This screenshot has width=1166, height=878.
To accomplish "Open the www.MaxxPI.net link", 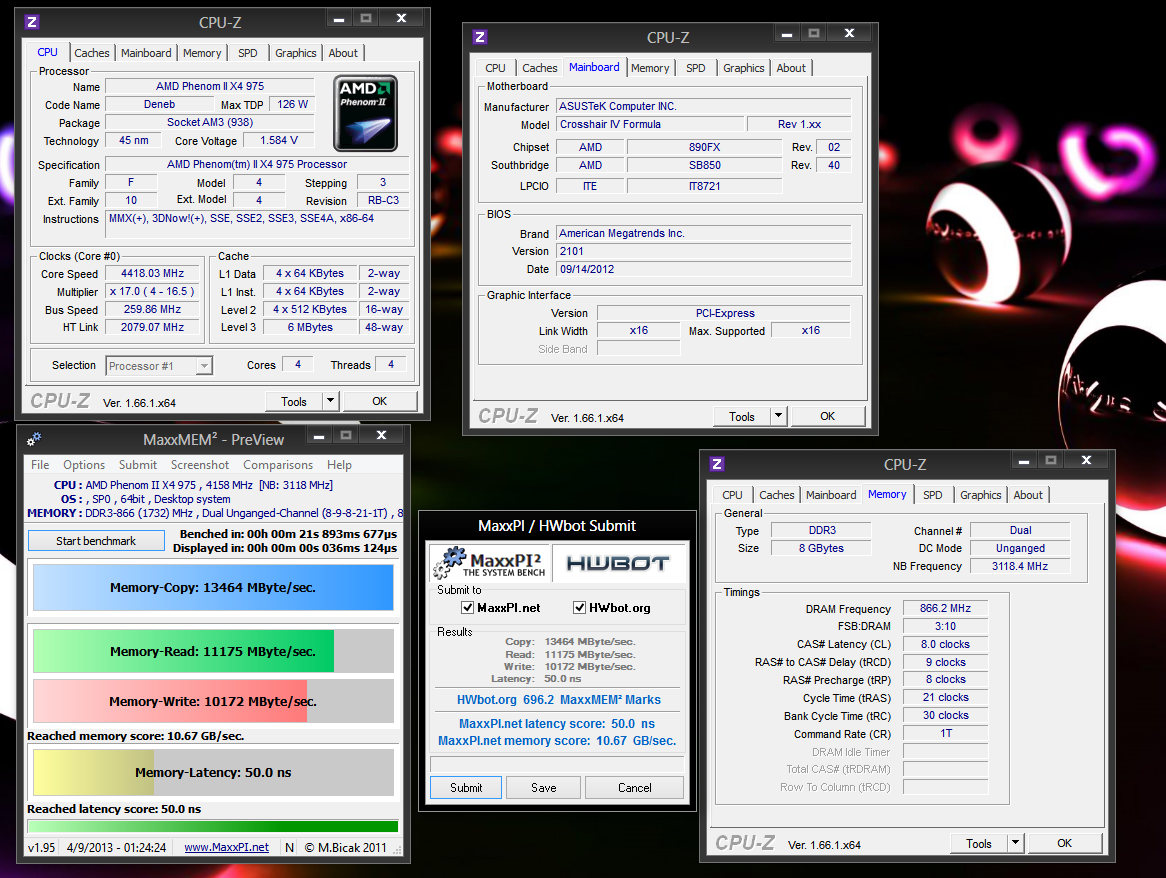I will click(227, 848).
